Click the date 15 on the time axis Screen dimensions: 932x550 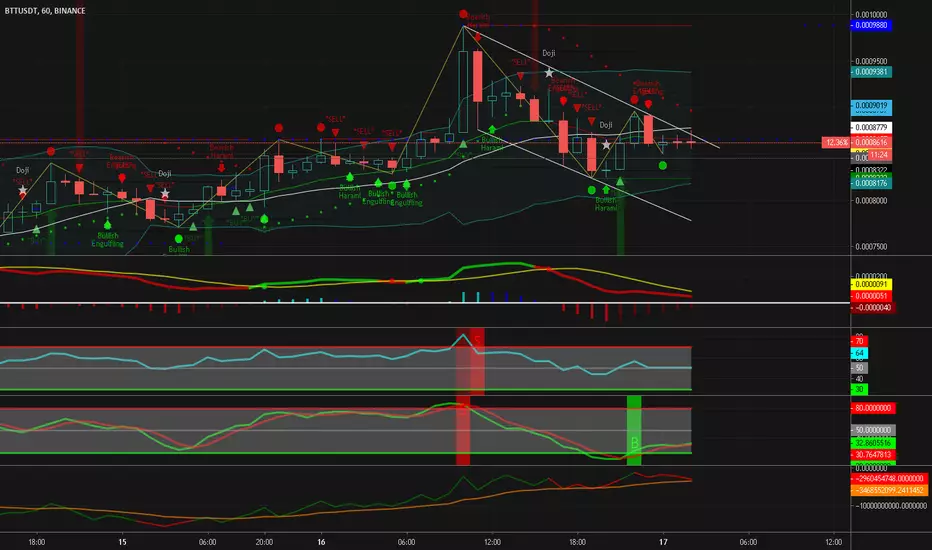[122, 542]
